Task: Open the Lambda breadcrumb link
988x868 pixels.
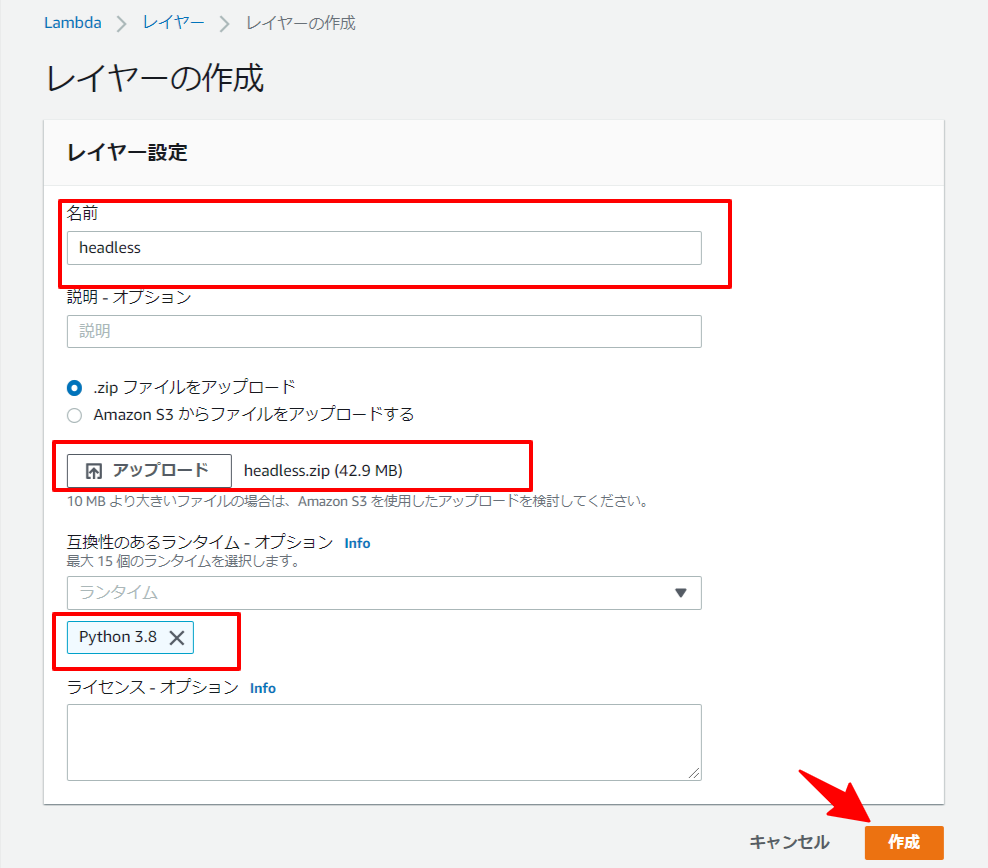Action: [x=72, y=23]
